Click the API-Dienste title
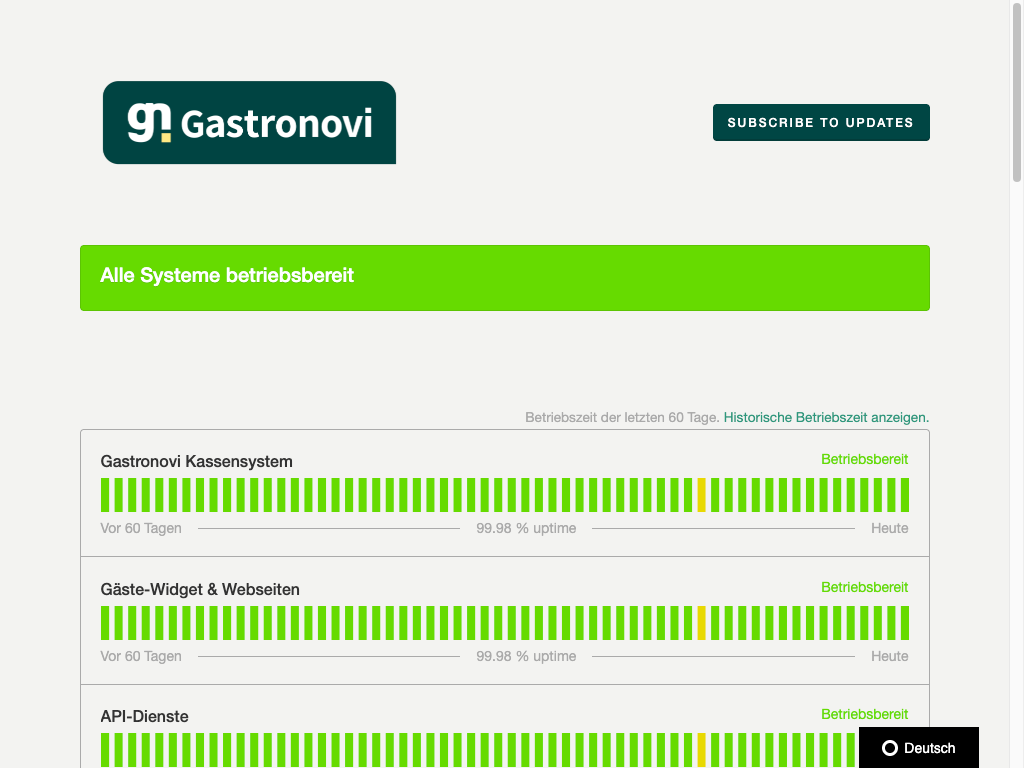 pyautogui.click(x=144, y=716)
